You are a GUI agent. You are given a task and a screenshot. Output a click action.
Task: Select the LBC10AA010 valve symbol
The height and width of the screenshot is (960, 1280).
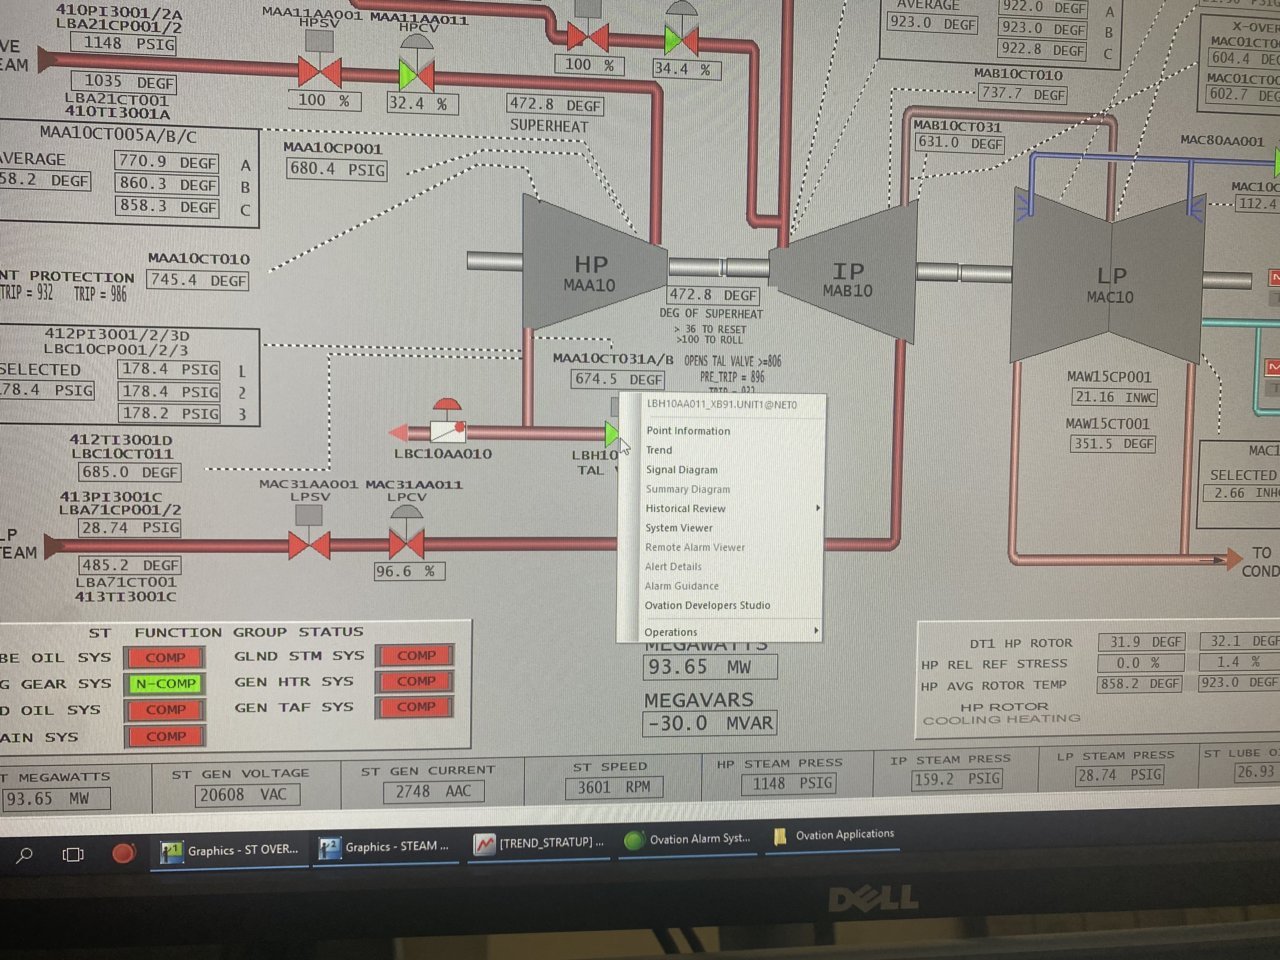tap(447, 431)
